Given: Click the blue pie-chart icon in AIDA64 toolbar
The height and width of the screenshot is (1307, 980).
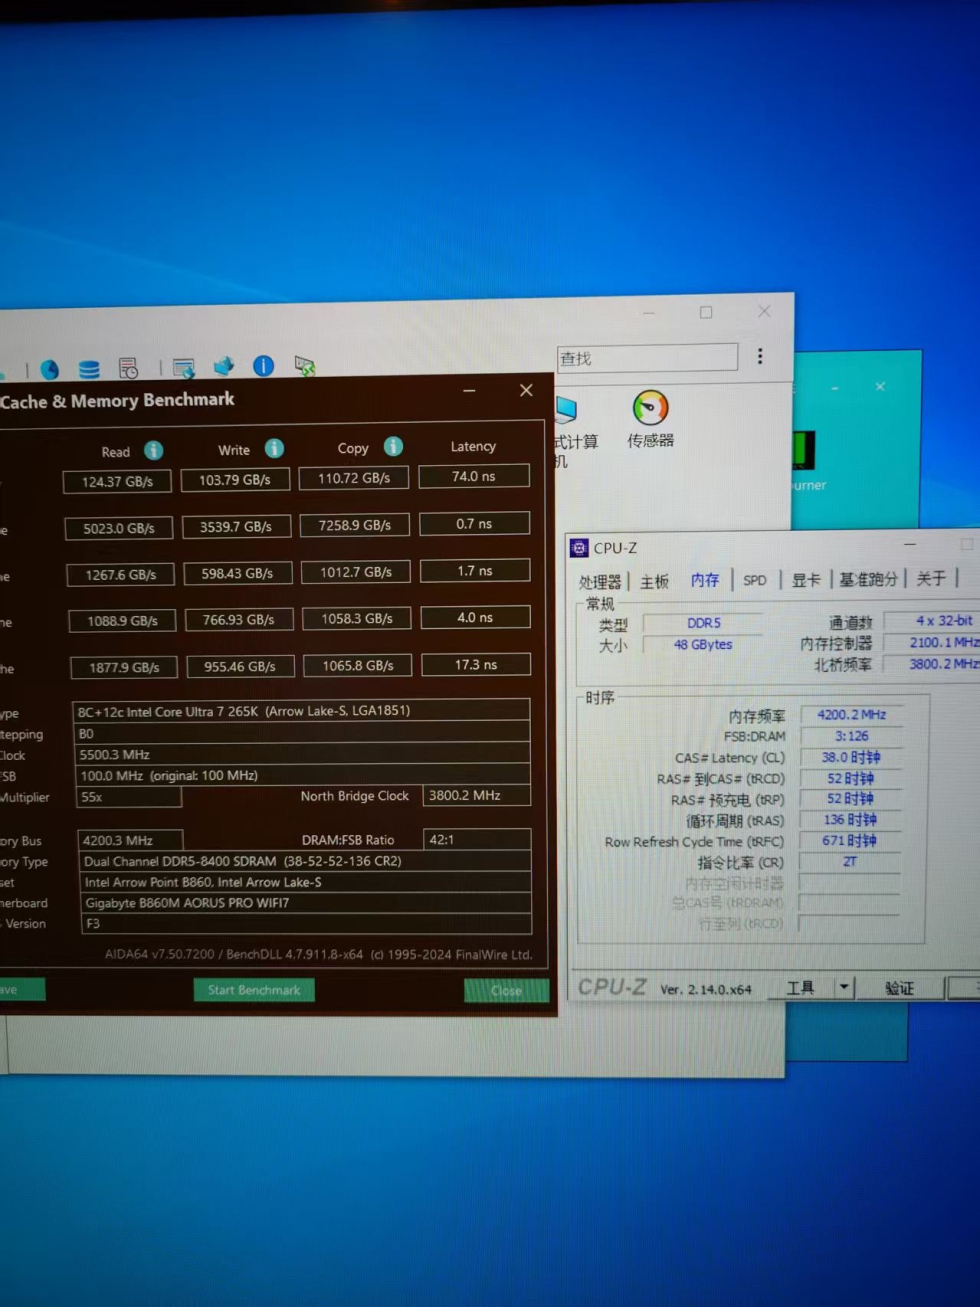Looking at the screenshot, I should (49, 370).
